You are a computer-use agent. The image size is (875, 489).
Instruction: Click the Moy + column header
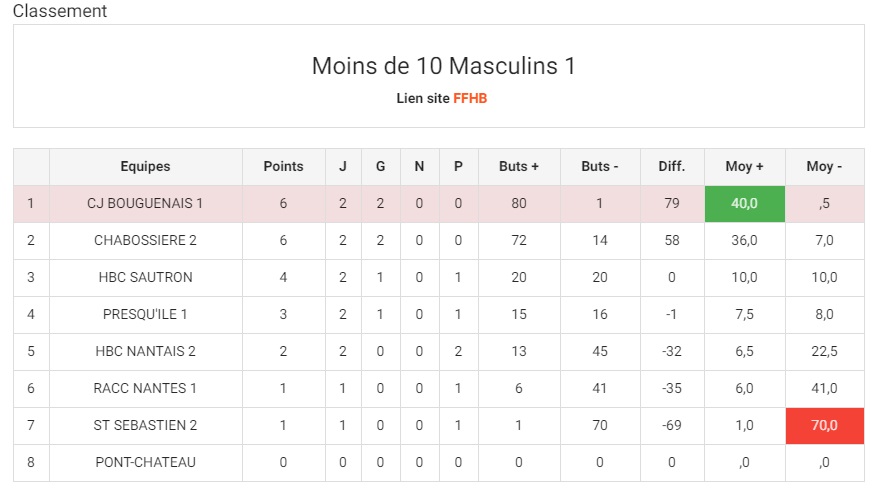[744, 166]
